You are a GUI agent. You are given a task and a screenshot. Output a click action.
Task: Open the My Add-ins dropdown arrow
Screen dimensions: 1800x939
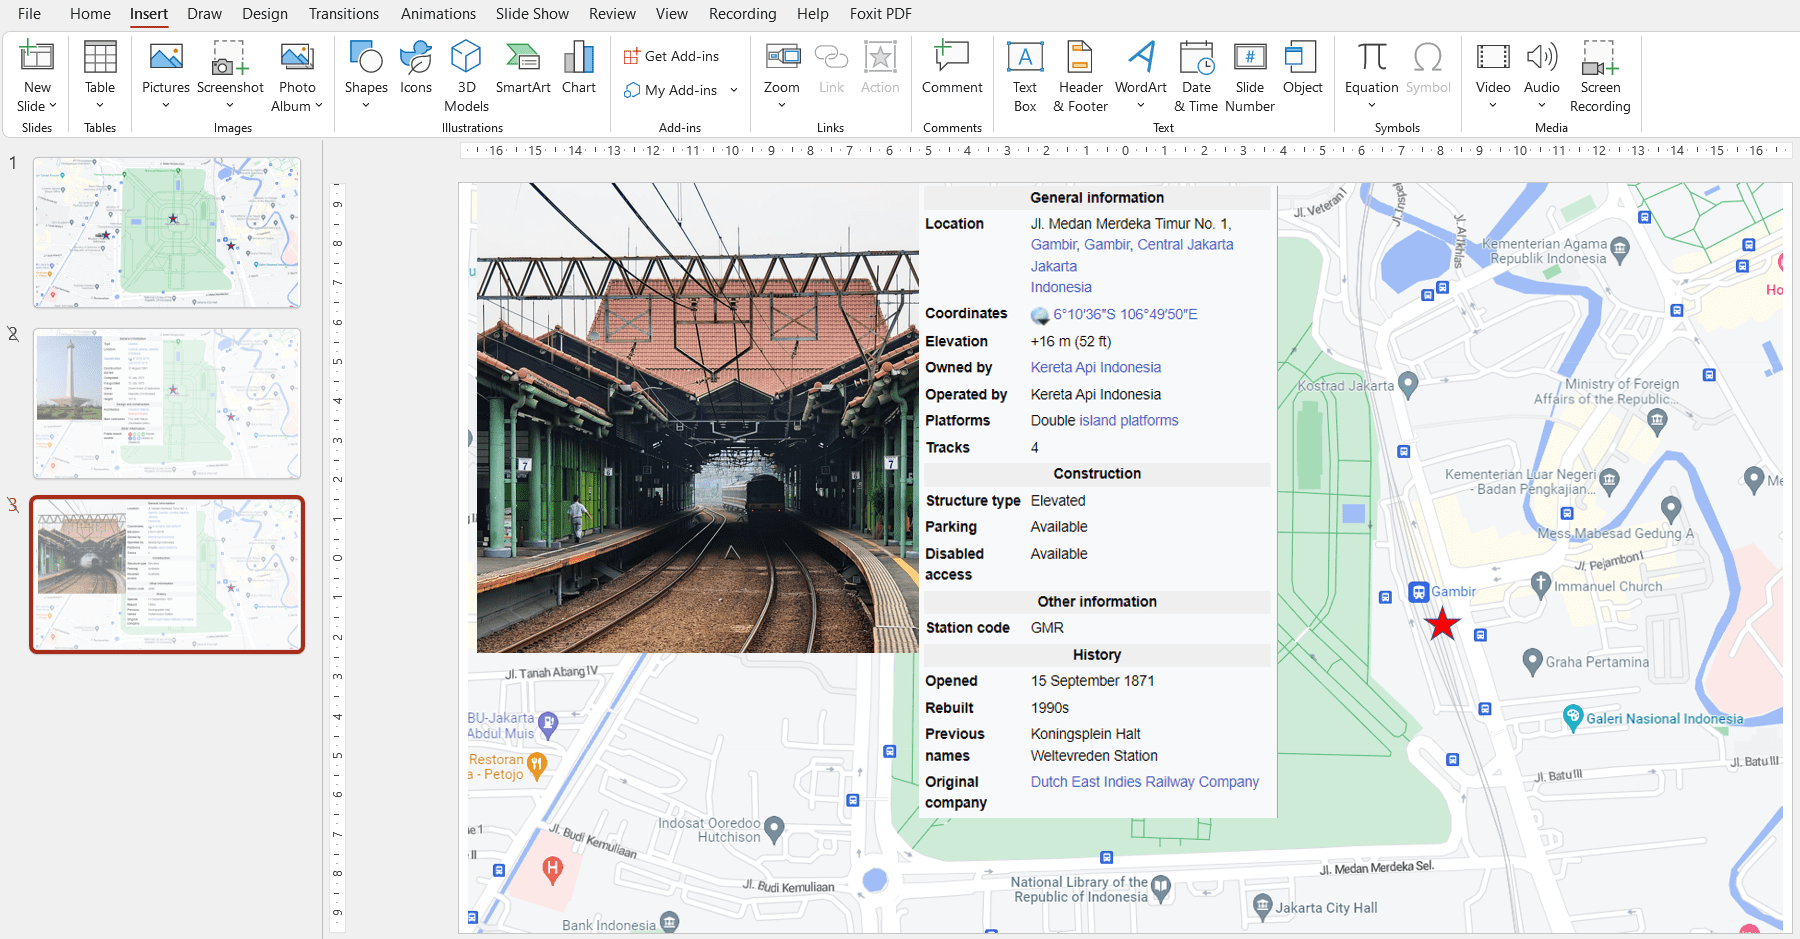pyautogui.click(x=734, y=90)
